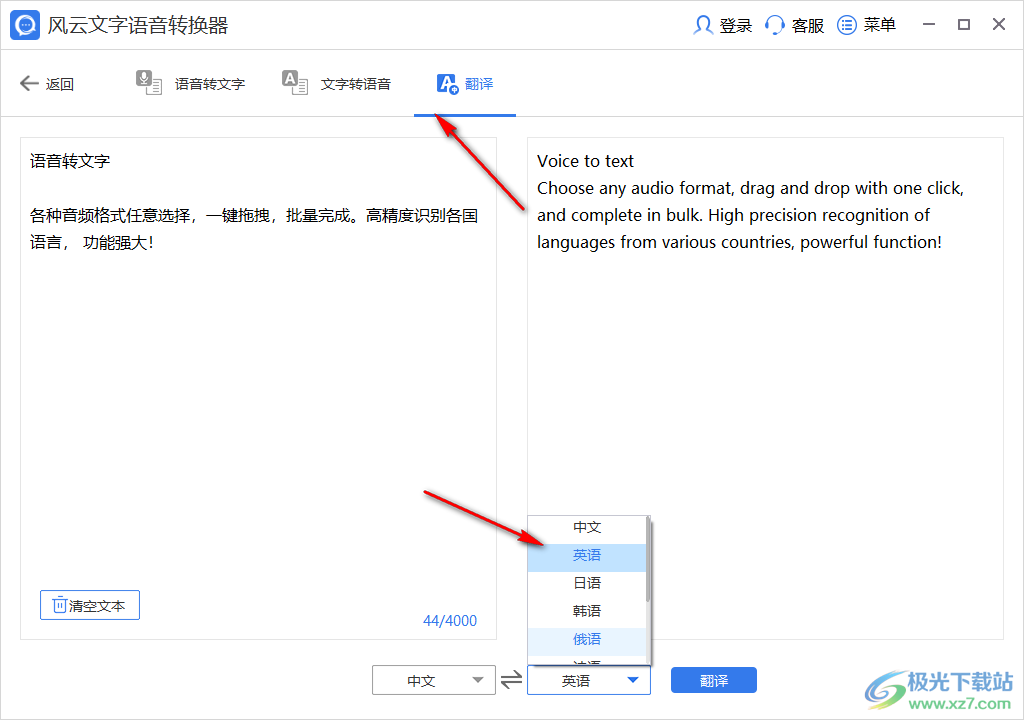Switch to 语音转文字 tab
Image resolution: width=1024 pixels, height=720 pixels.
(191, 84)
